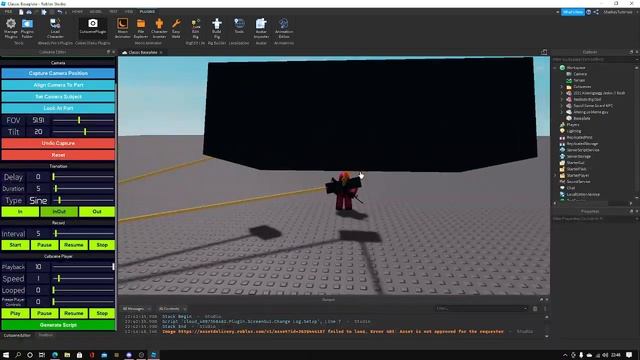Image resolution: width=640 pixels, height=360 pixels.
Task: Click the red Reset button
Action: (58, 155)
